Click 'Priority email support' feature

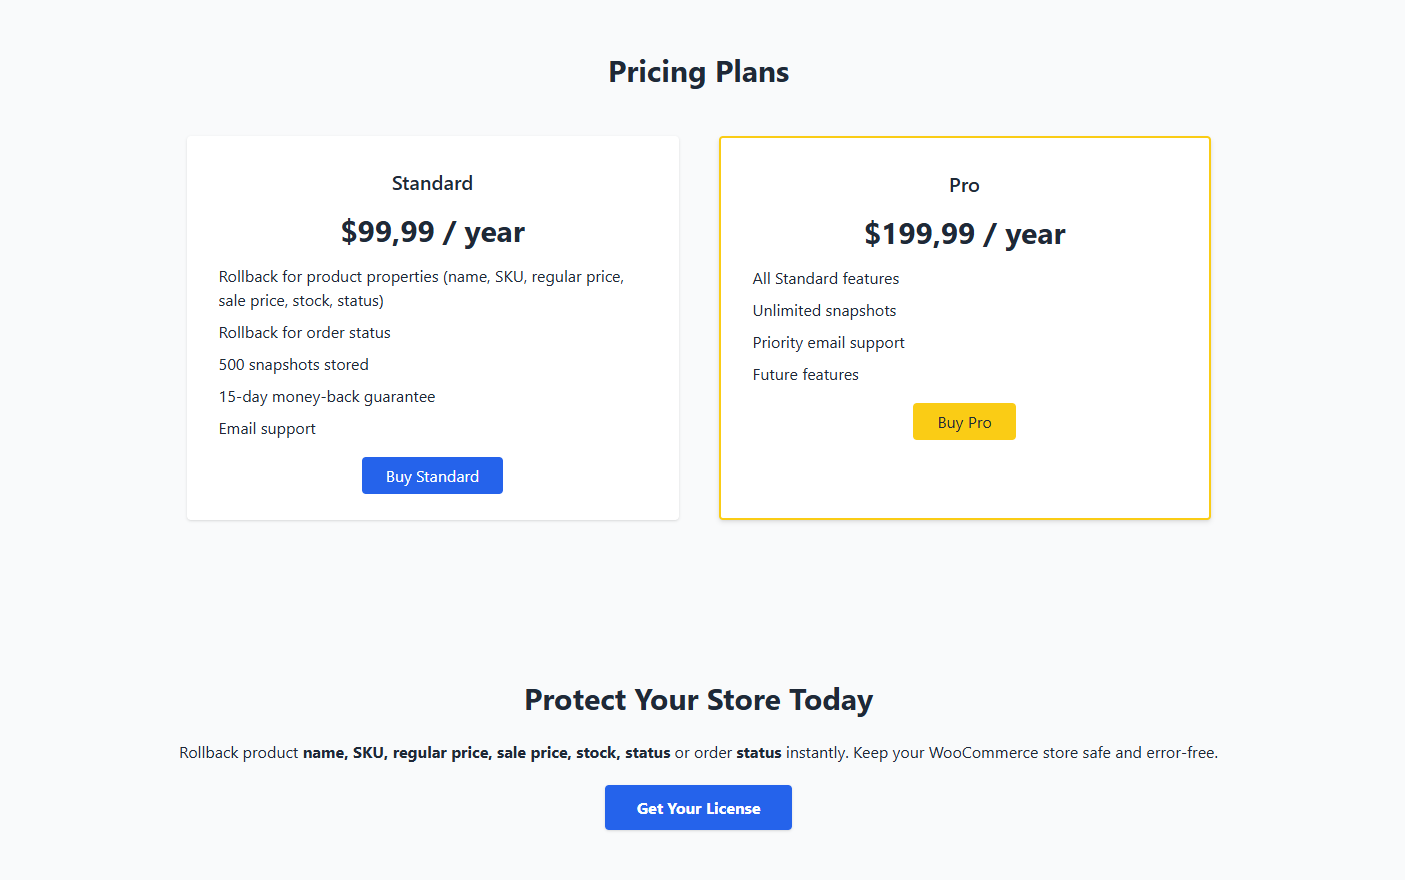click(828, 343)
